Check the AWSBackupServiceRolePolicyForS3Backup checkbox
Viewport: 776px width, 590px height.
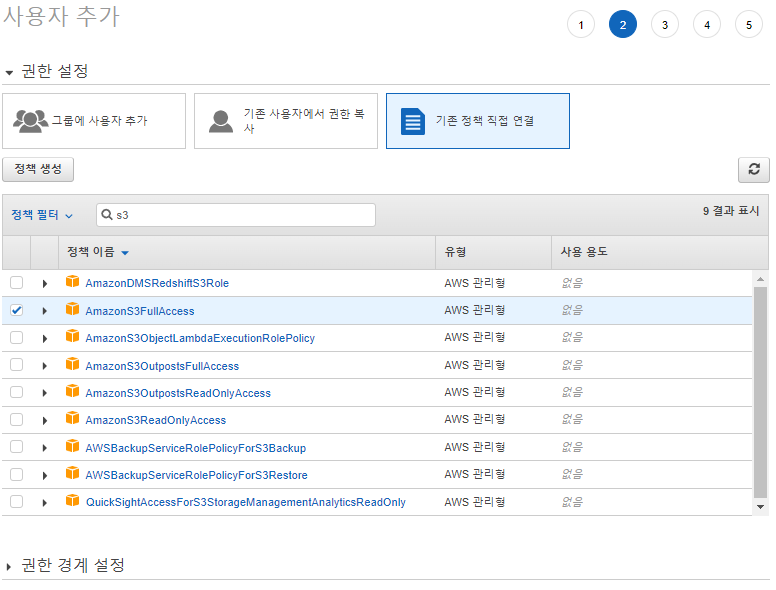[16, 447]
